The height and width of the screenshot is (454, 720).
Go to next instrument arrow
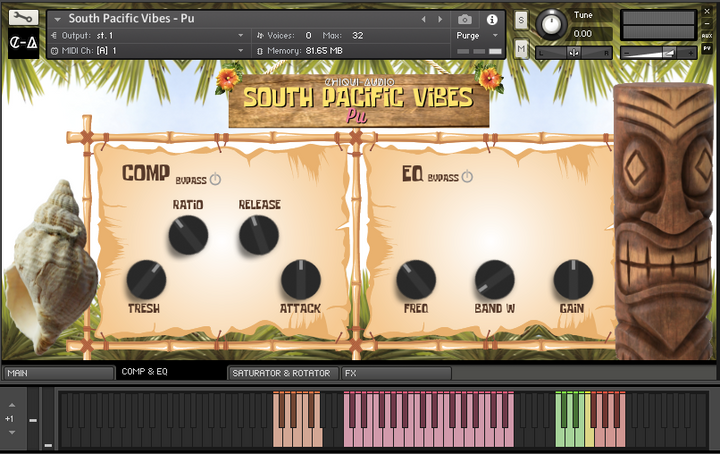click(440, 19)
